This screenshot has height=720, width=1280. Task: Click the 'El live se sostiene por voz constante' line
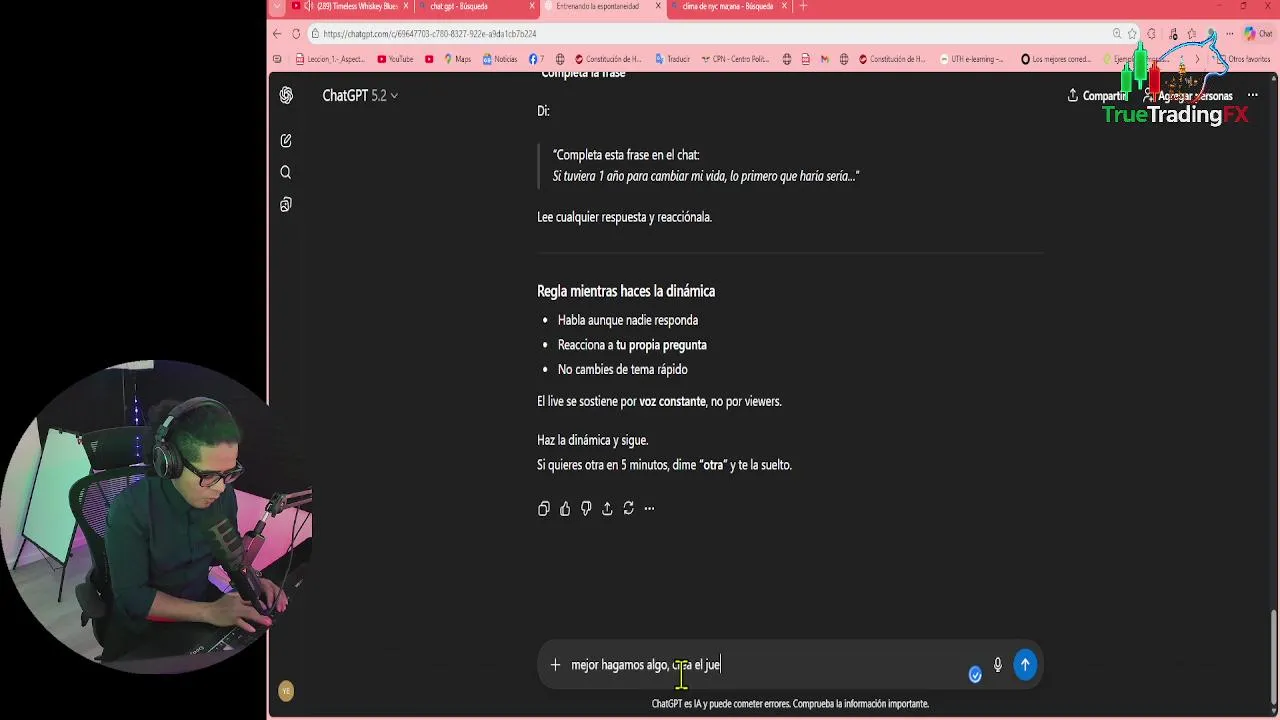[659, 401]
